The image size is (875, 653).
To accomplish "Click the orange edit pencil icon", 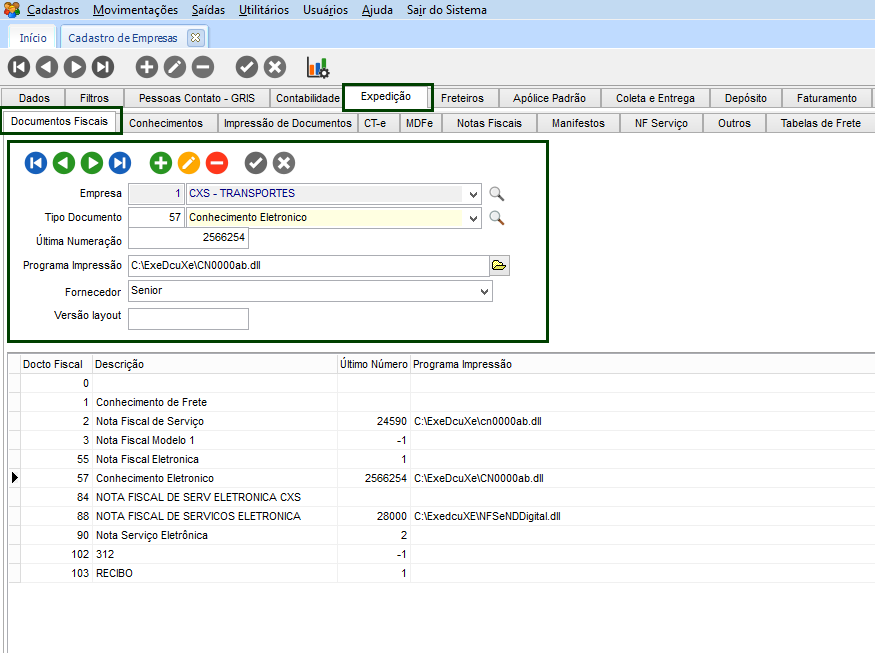I will point(189,163).
